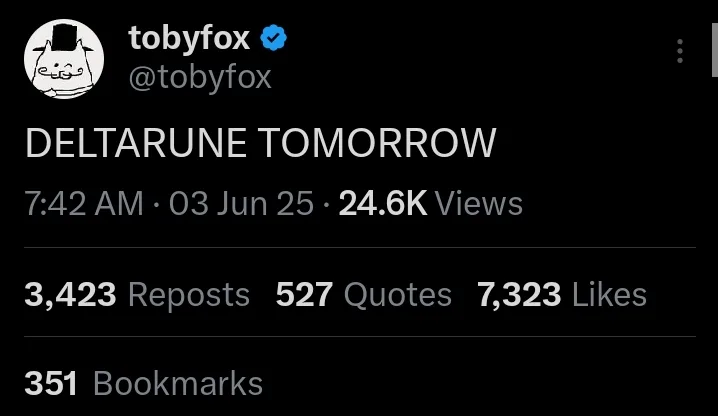Click the 03 Jun 25 date
The width and height of the screenshot is (718, 416).
(241, 203)
